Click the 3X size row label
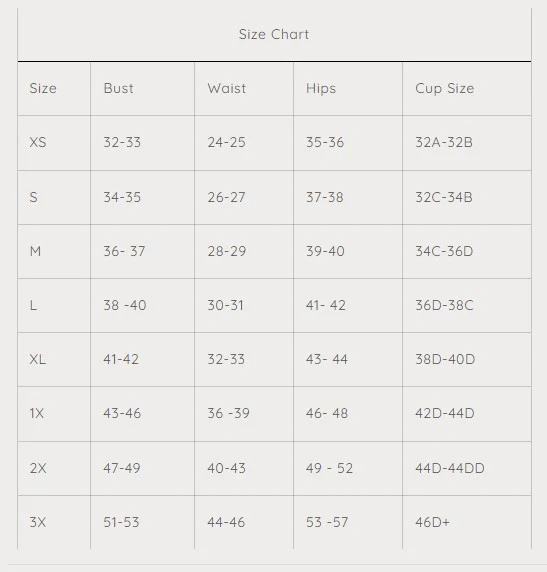This screenshot has width=547, height=572. 38,522
